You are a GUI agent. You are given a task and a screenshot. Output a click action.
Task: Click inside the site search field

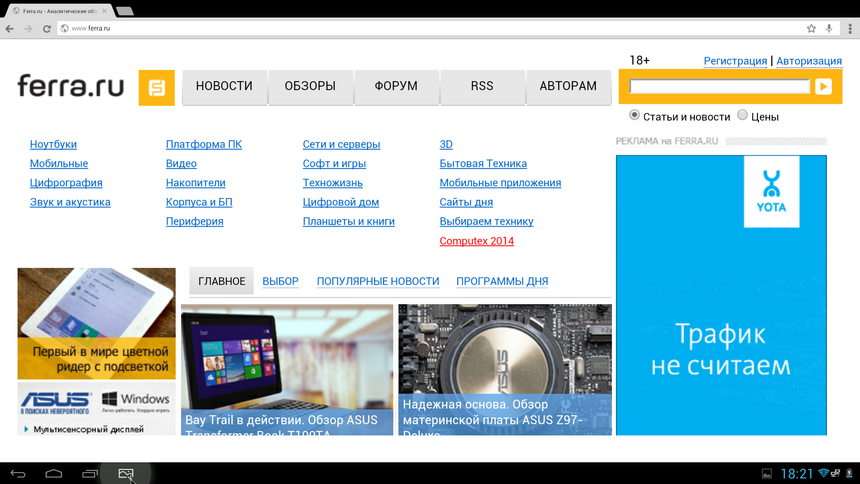point(720,87)
